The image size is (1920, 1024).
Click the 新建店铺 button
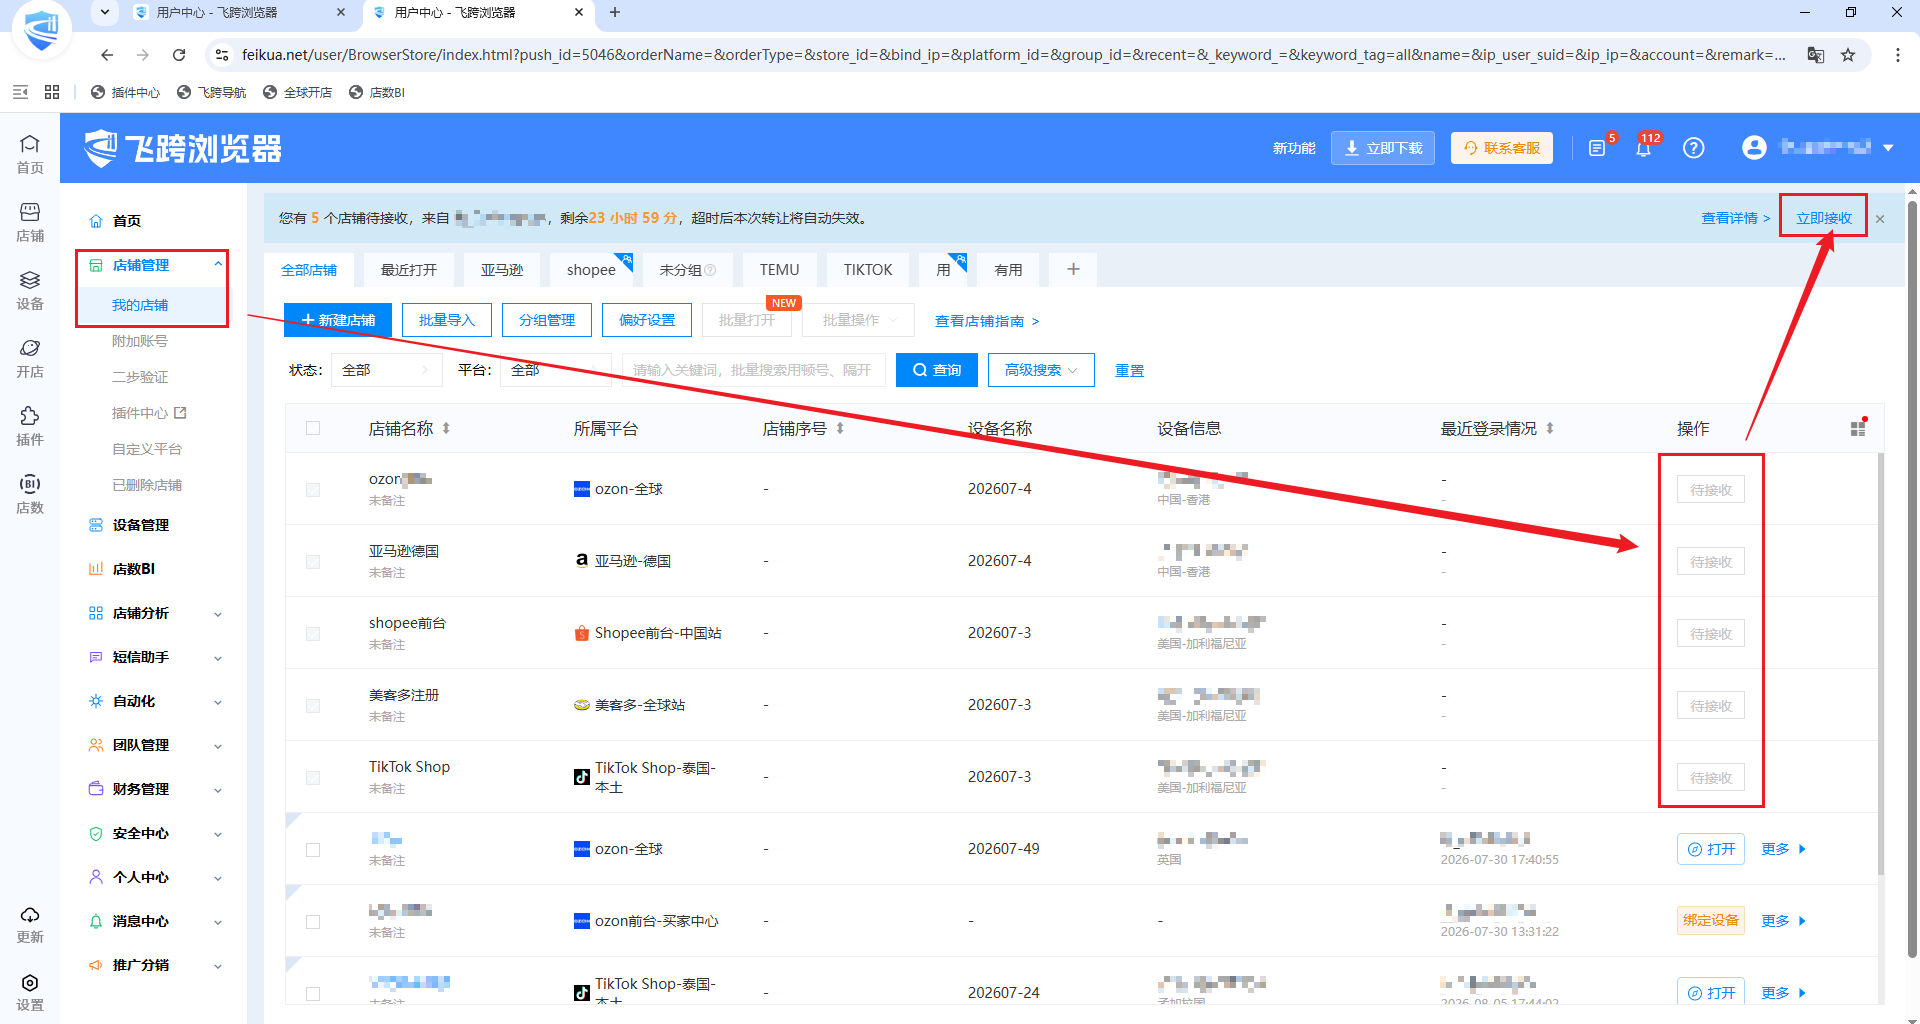click(338, 320)
